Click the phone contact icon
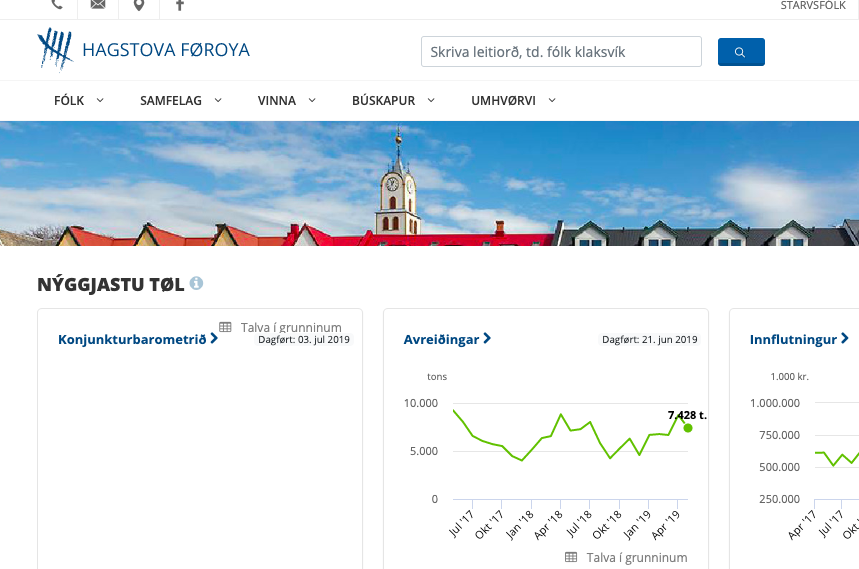 click(56, 5)
